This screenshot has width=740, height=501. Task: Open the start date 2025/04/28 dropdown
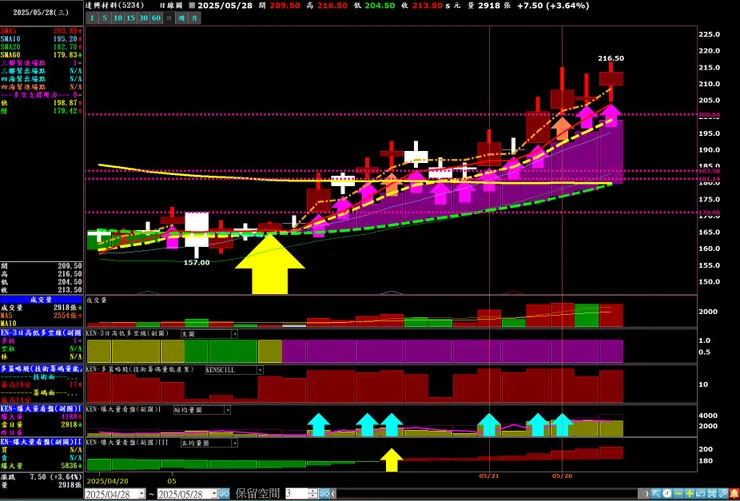point(142,494)
